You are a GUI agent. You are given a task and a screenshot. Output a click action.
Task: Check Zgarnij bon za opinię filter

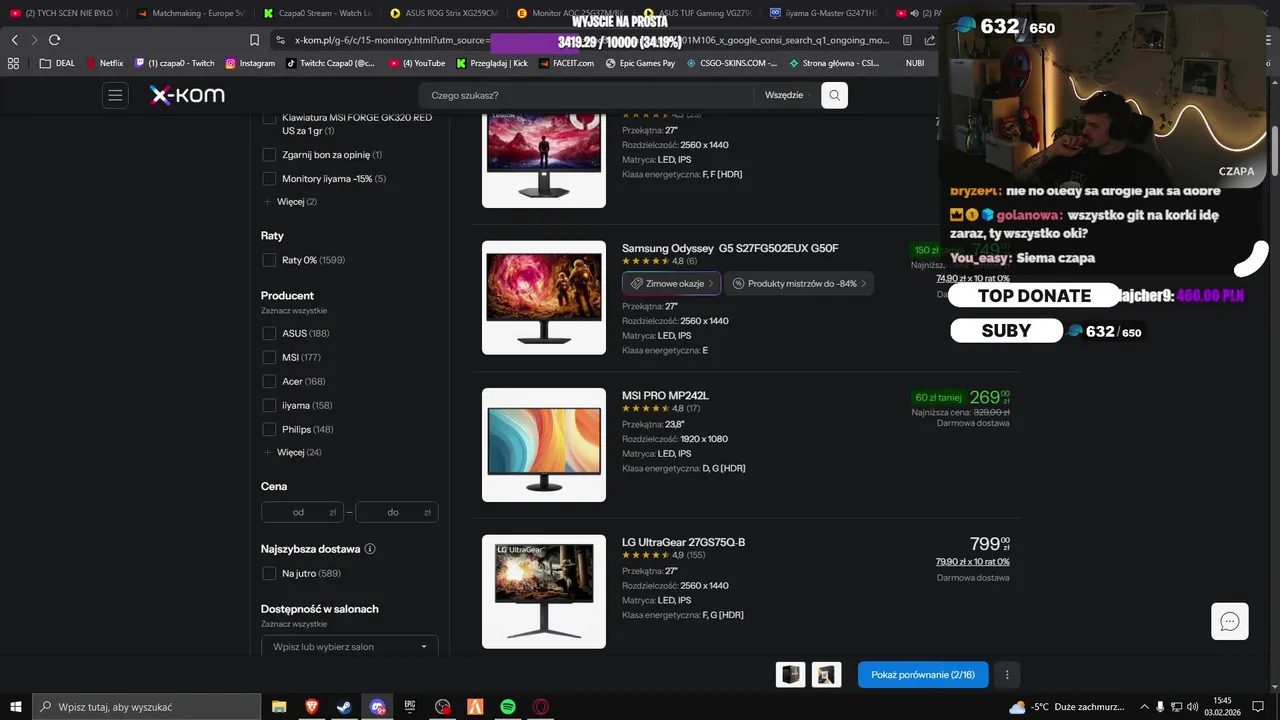tap(269, 155)
